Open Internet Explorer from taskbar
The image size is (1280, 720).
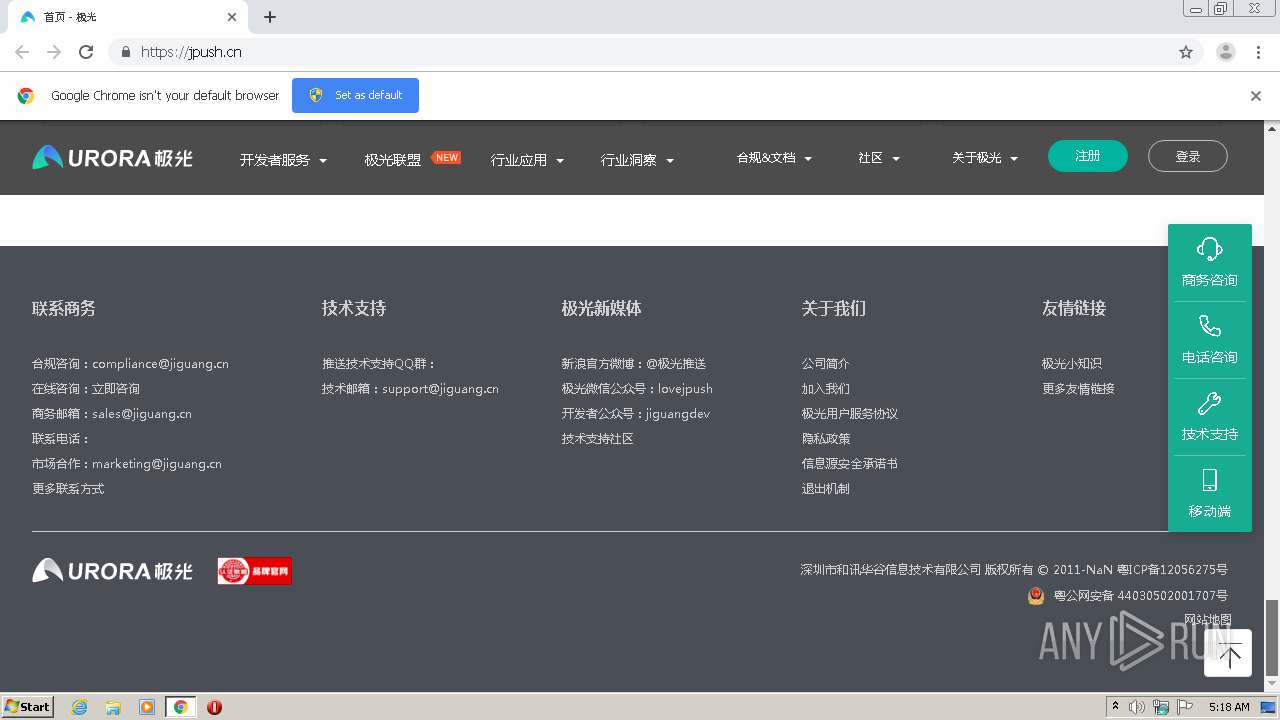click(80, 707)
